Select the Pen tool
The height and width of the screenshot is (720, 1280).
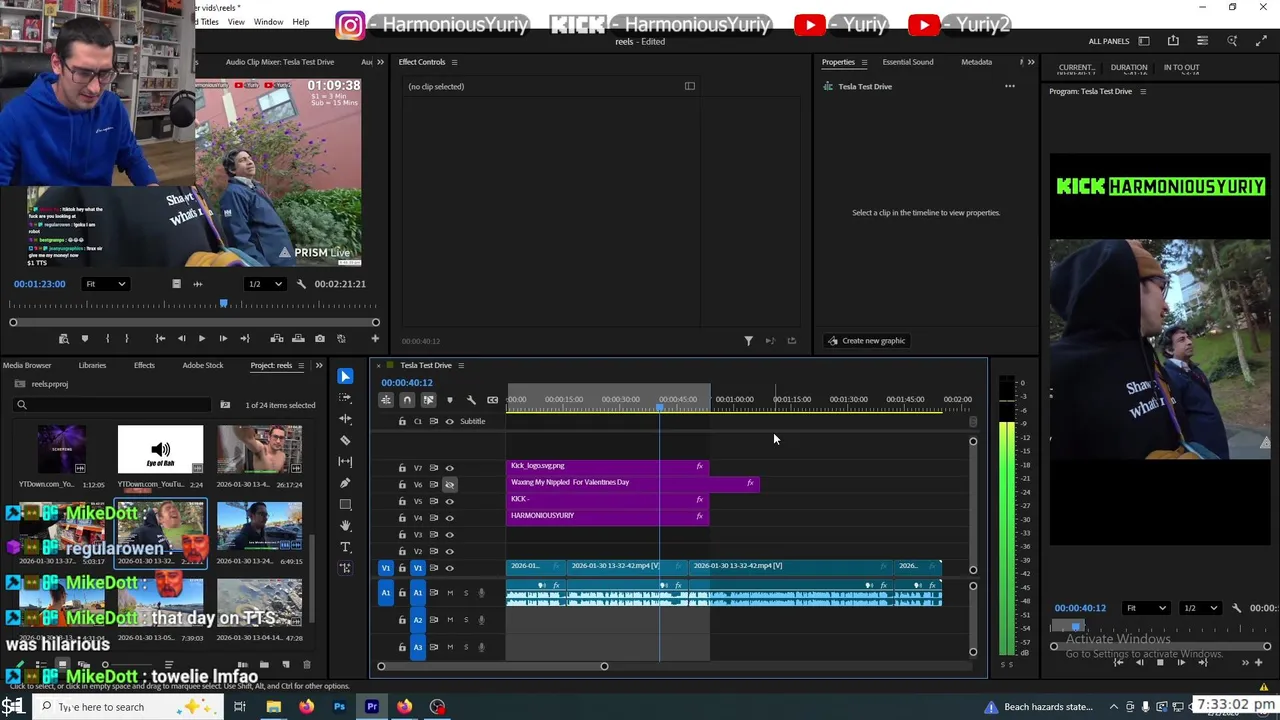345,483
